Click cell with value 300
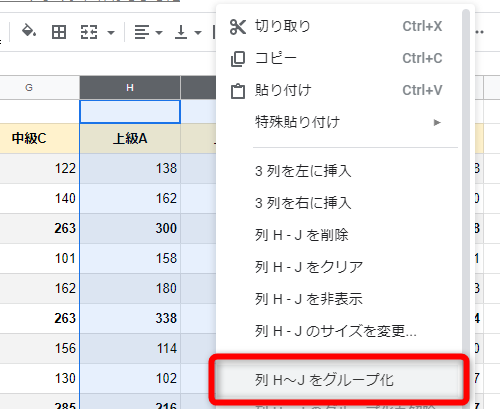Viewport: 500px width, 409px height. (x=130, y=228)
